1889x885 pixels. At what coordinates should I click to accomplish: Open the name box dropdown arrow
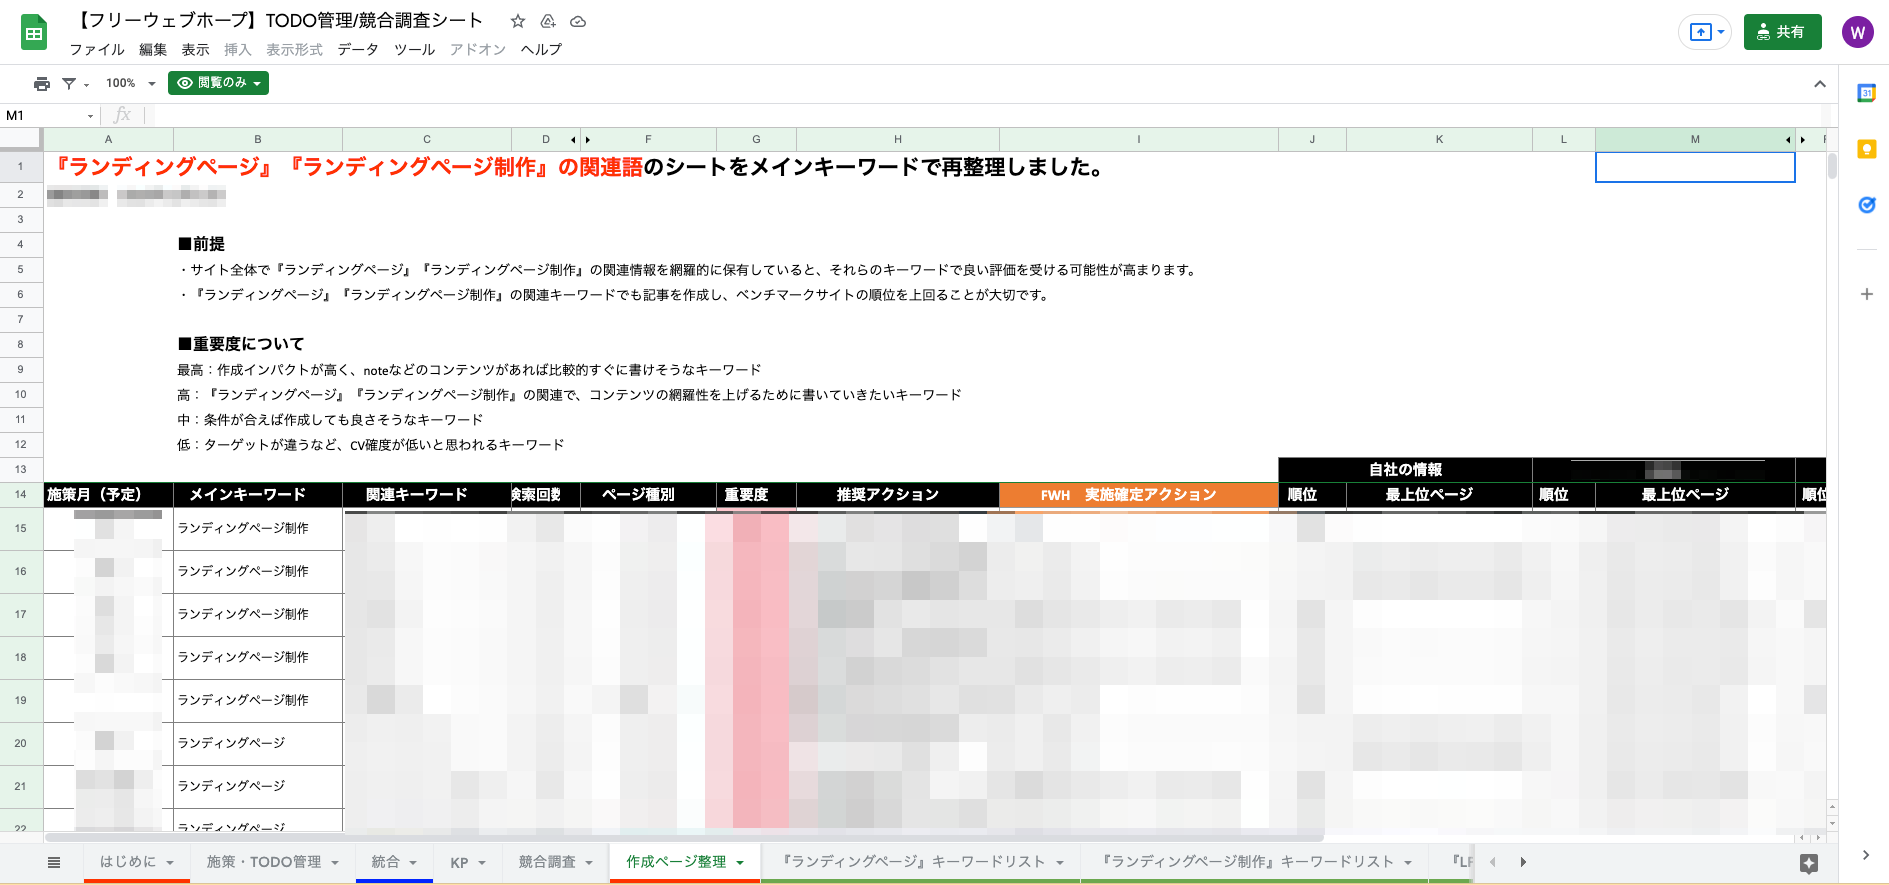[x=90, y=116]
